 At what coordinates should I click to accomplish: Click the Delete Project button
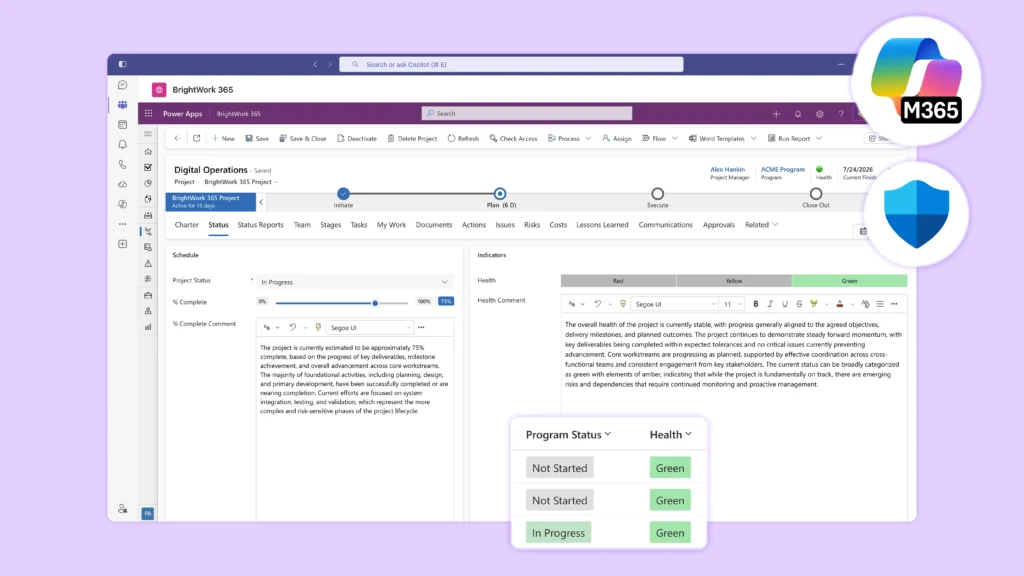tap(412, 138)
